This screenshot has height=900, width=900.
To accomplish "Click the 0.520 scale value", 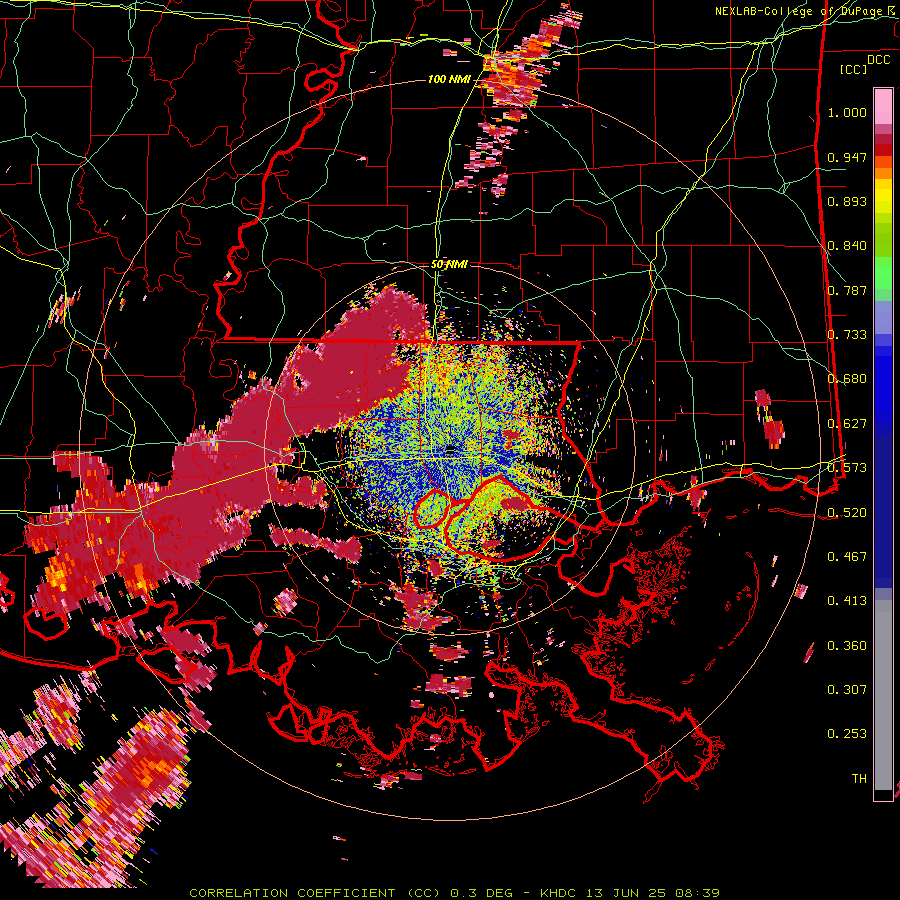I will pyautogui.click(x=847, y=513).
